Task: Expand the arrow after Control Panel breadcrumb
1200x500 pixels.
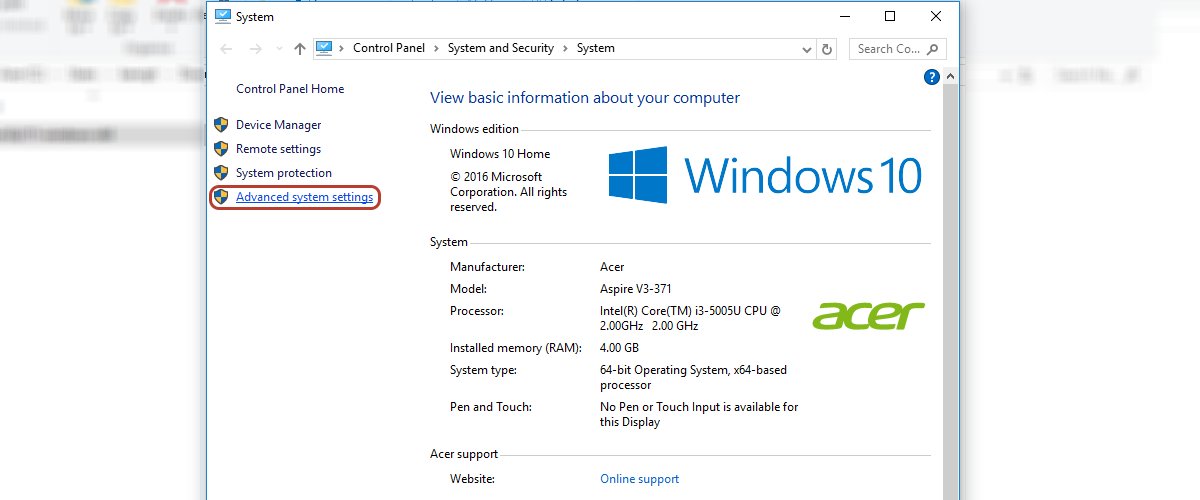Action: pyautogui.click(x=436, y=48)
